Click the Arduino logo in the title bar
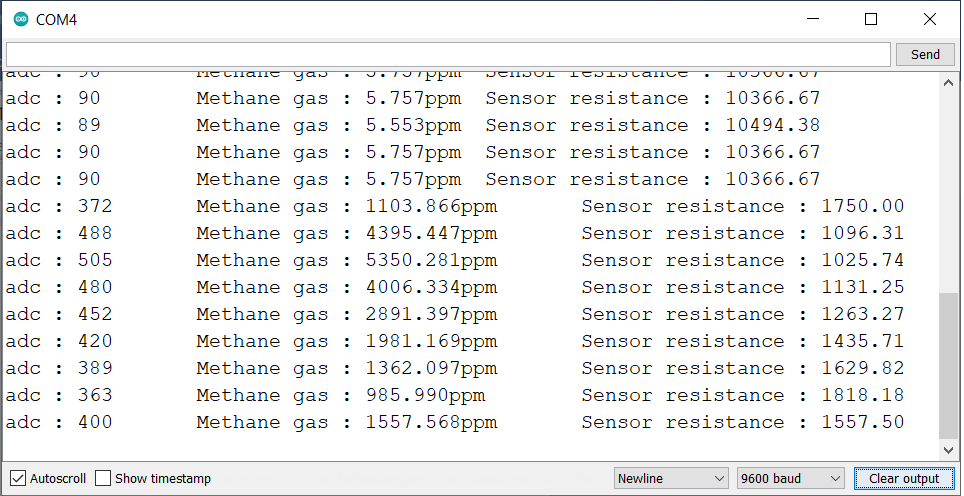This screenshot has width=964, height=496. [x=21, y=20]
